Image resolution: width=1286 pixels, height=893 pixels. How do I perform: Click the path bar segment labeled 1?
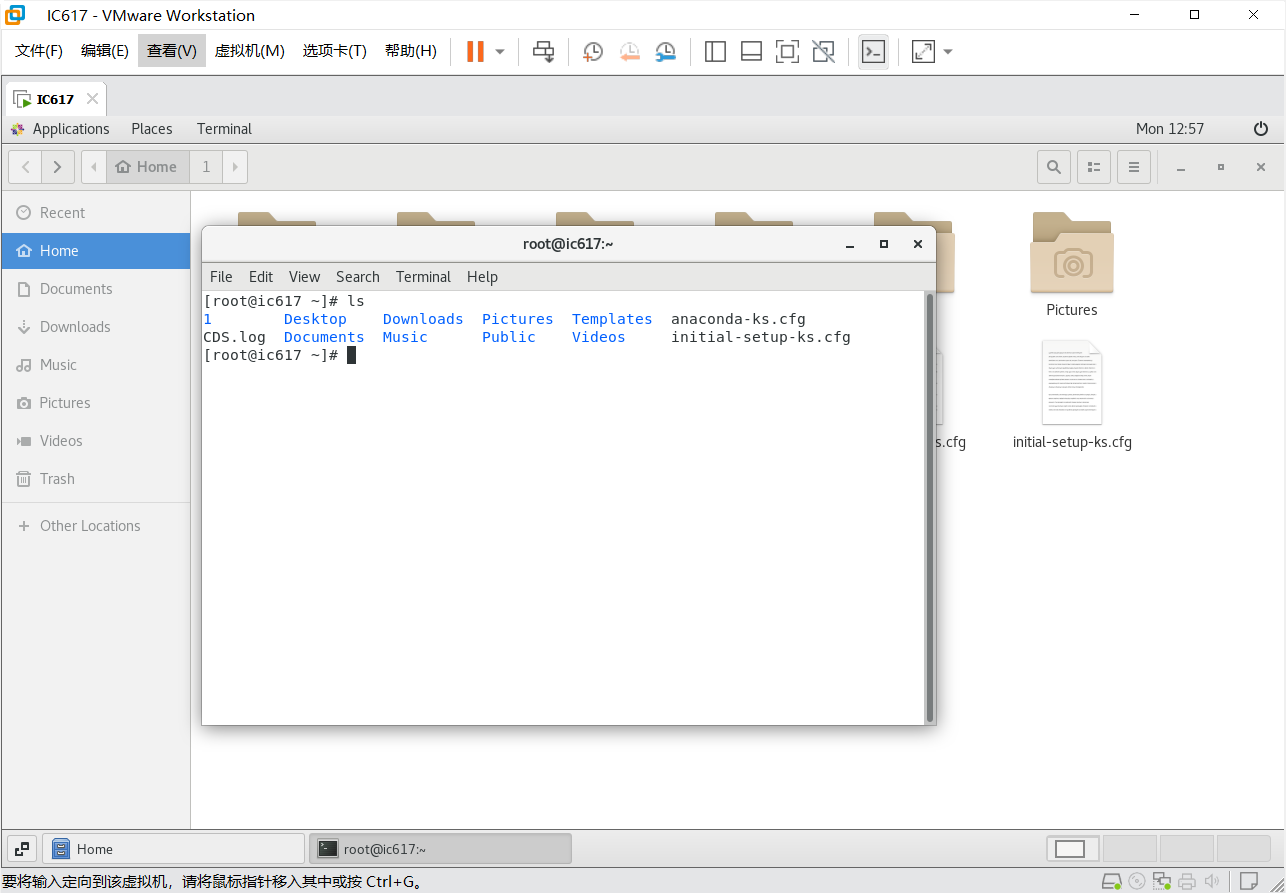[206, 167]
